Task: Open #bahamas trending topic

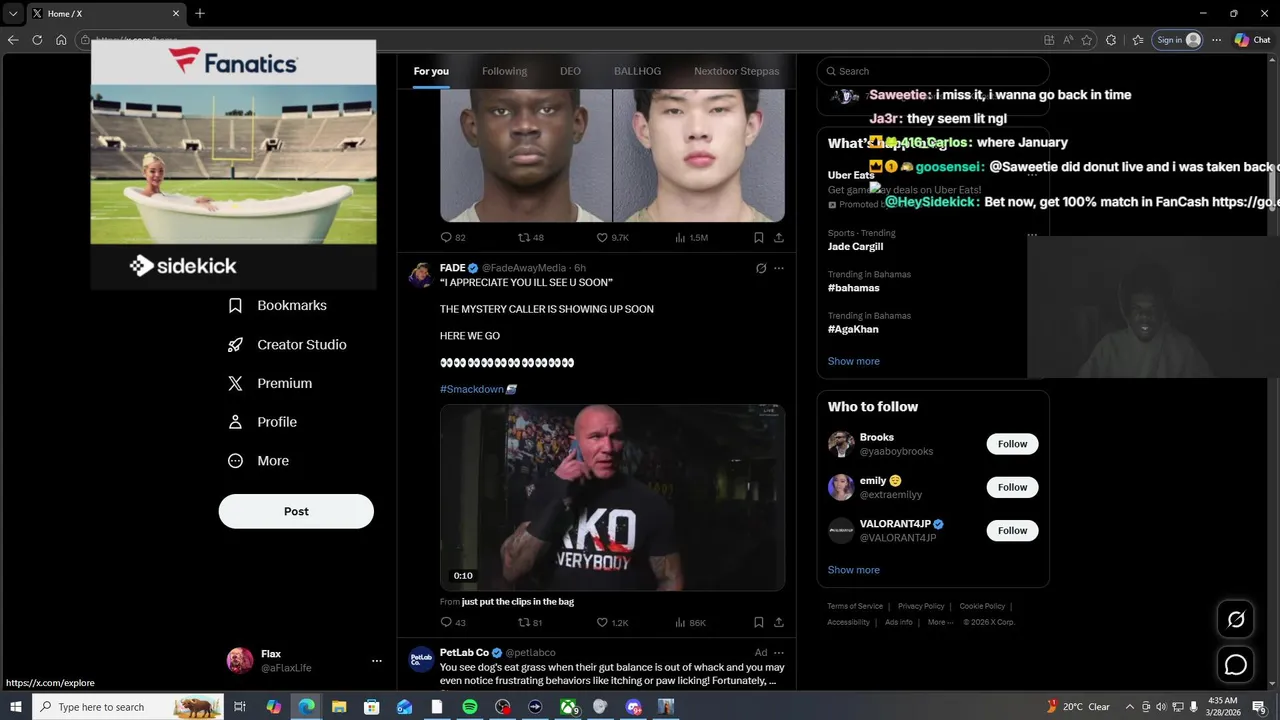Action: [853, 288]
